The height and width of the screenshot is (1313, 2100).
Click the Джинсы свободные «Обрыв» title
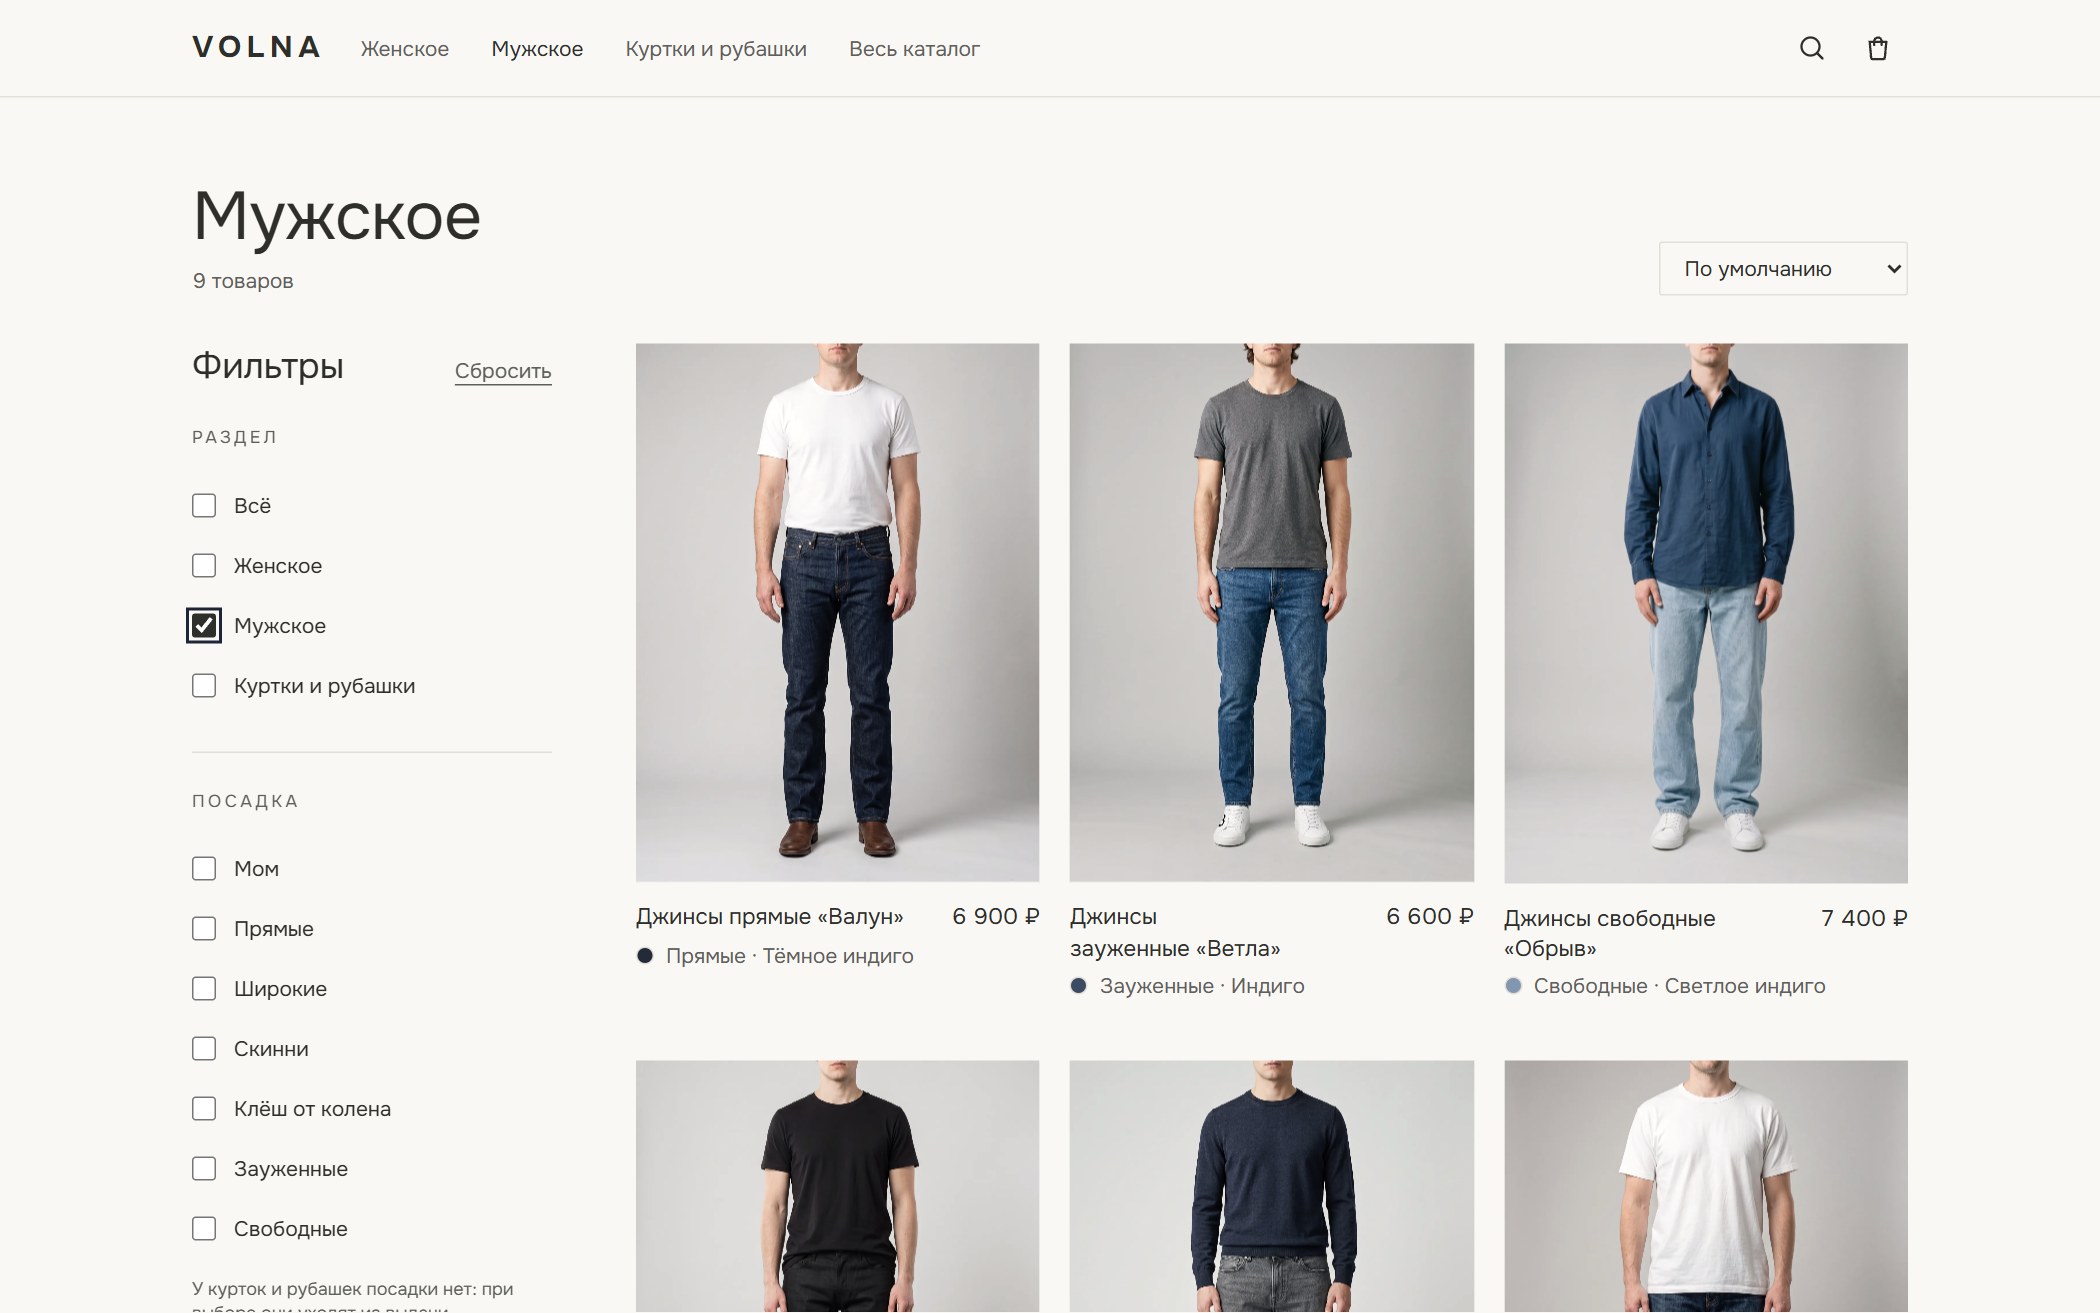[1610, 933]
